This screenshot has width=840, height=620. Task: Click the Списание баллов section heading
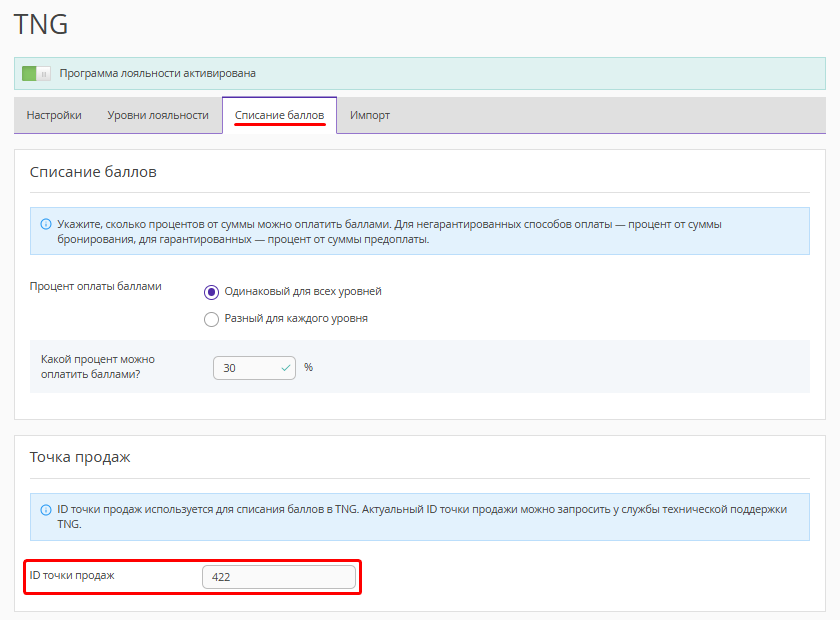coord(93,172)
